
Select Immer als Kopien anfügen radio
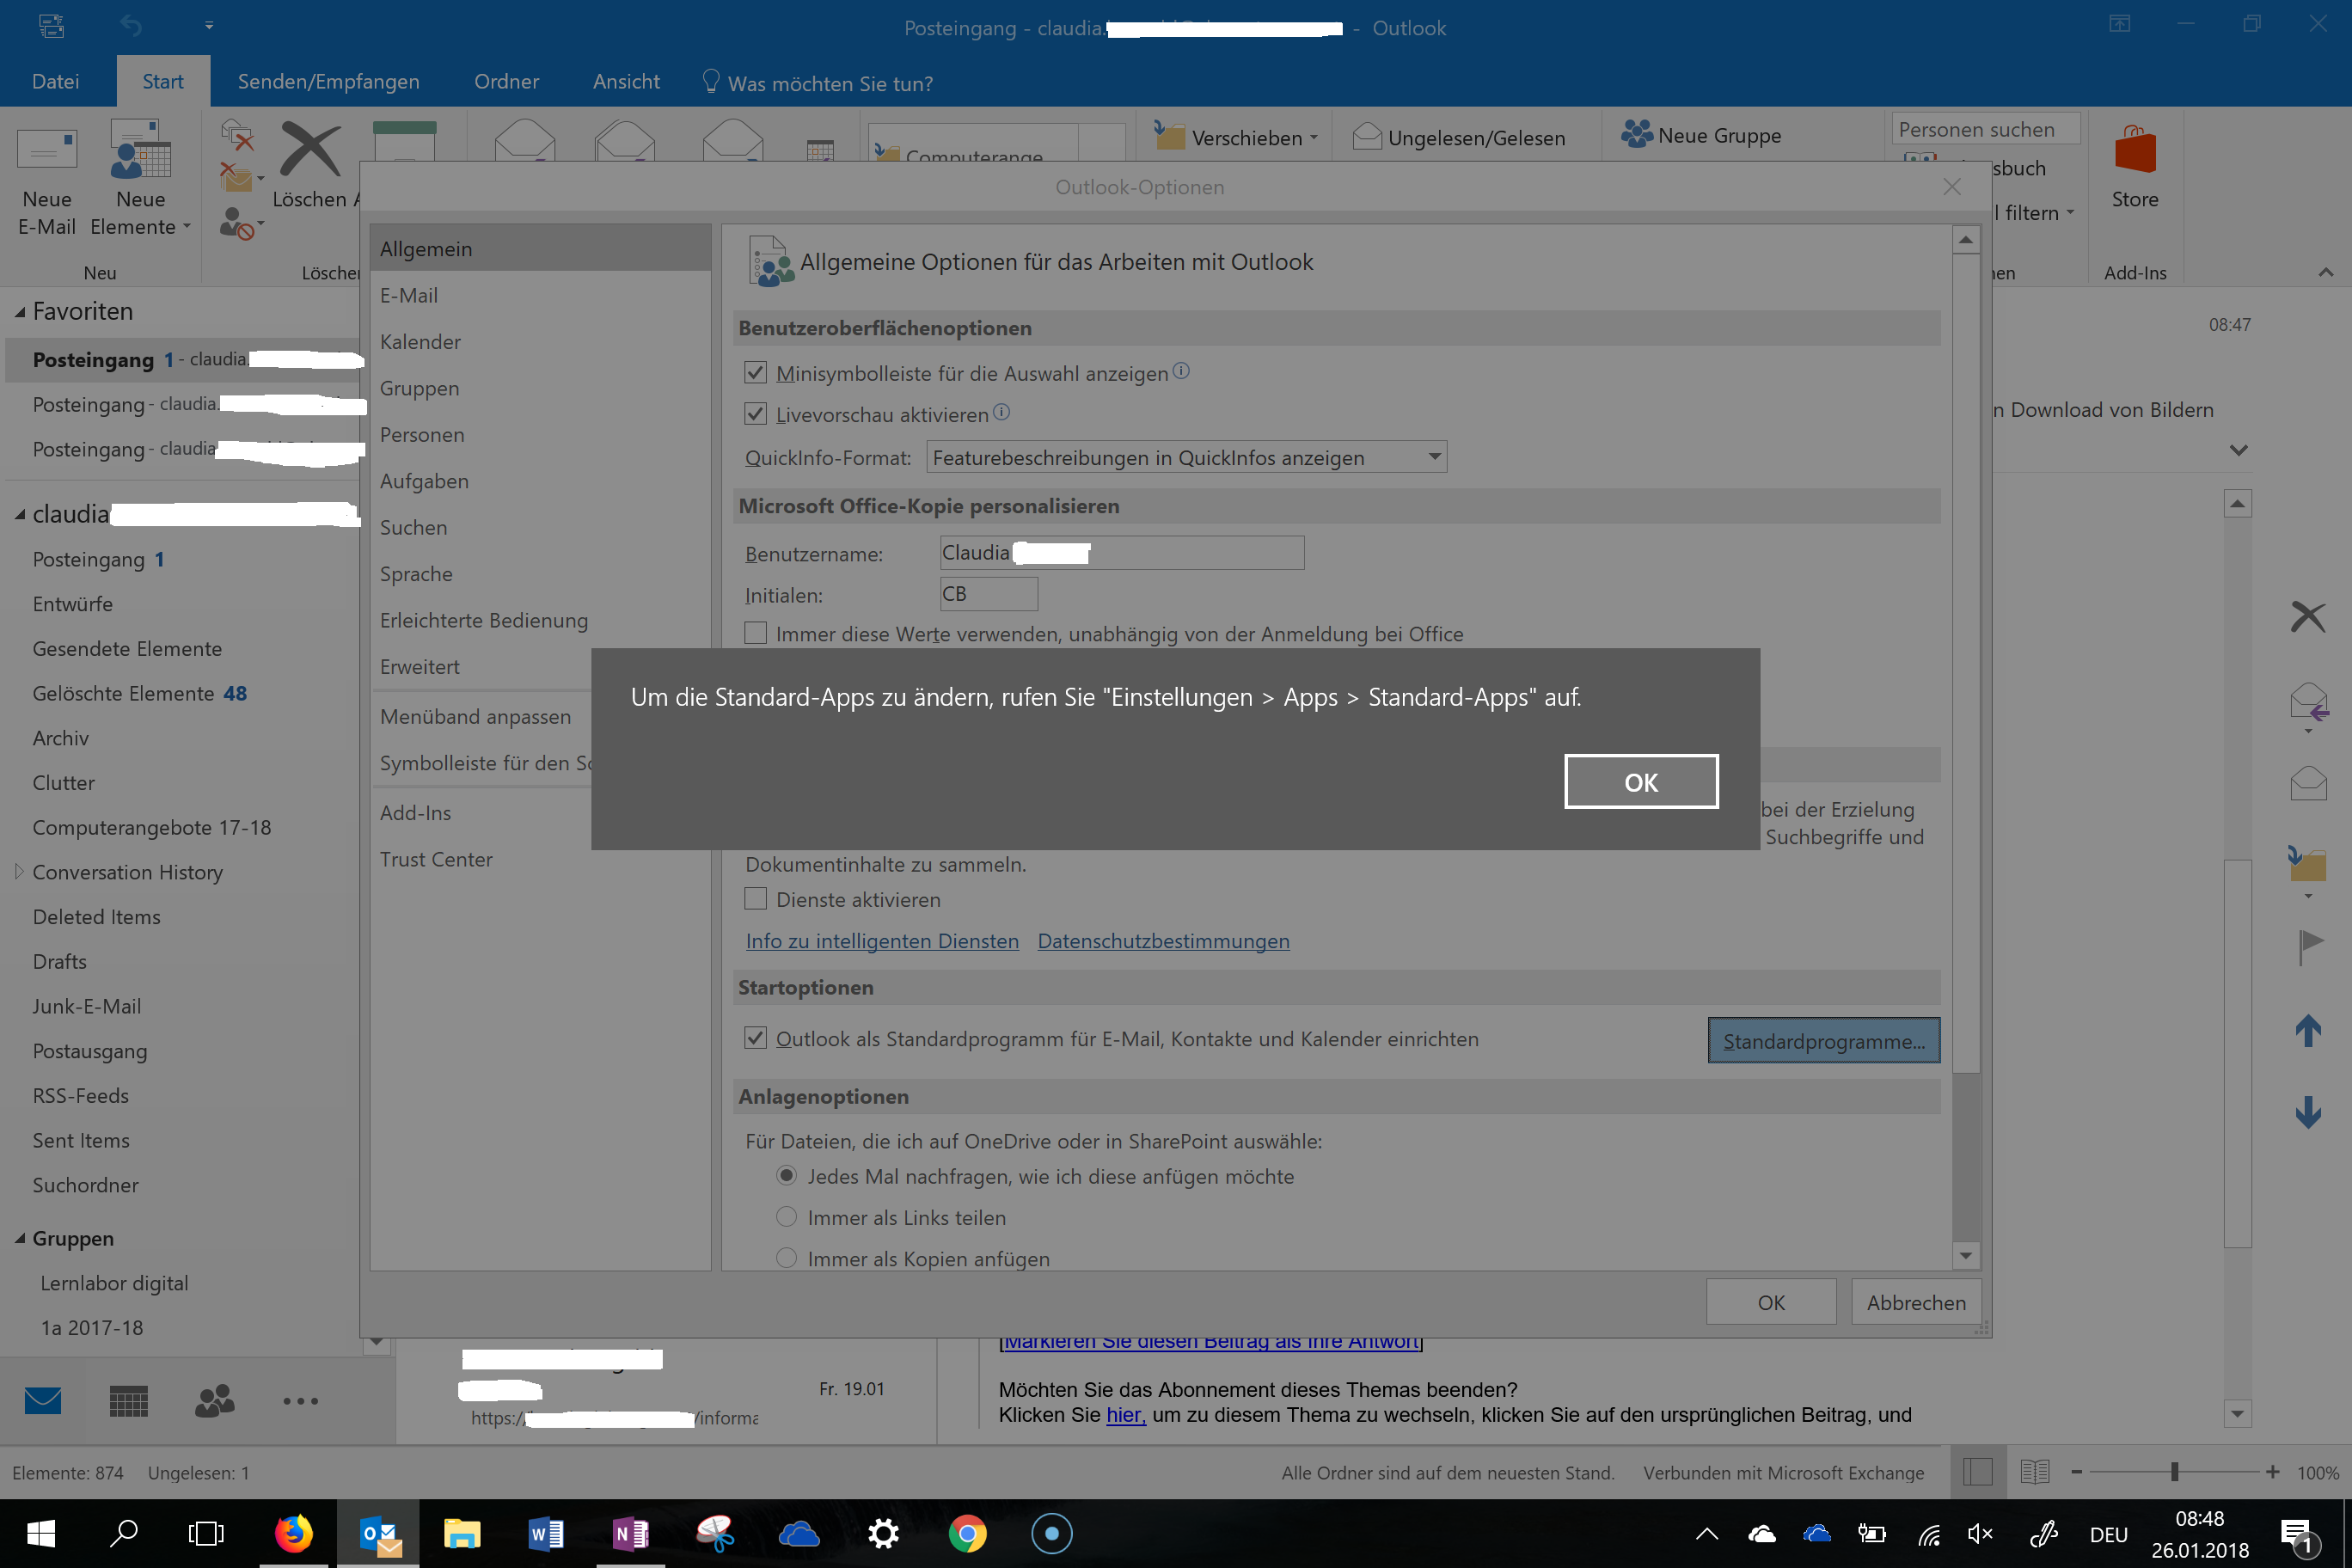(787, 1257)
